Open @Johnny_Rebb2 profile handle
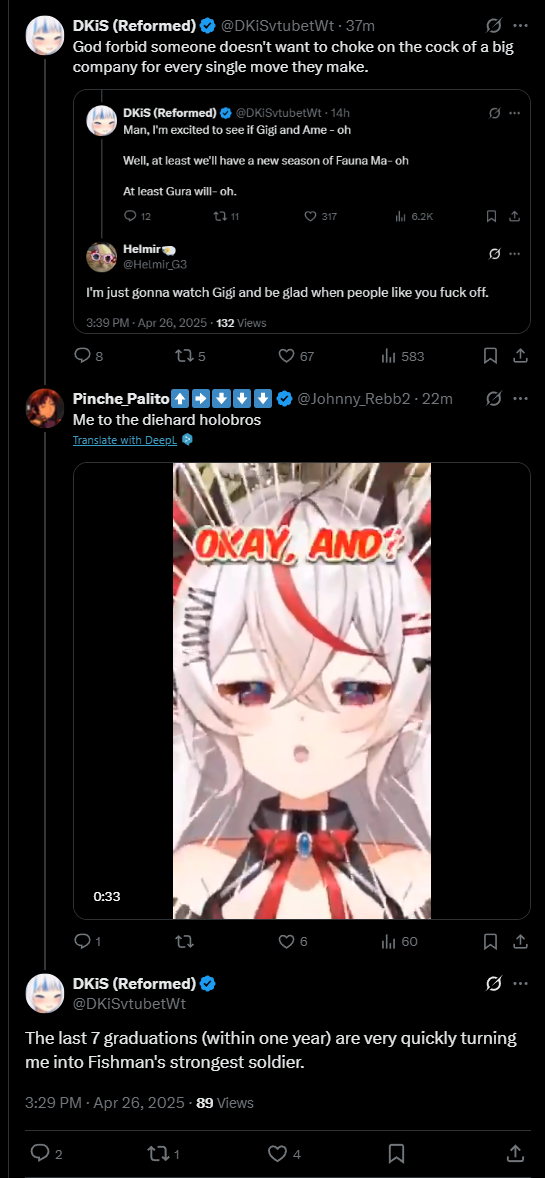This screenshot has width=545, height=1178. coord(354,399)
